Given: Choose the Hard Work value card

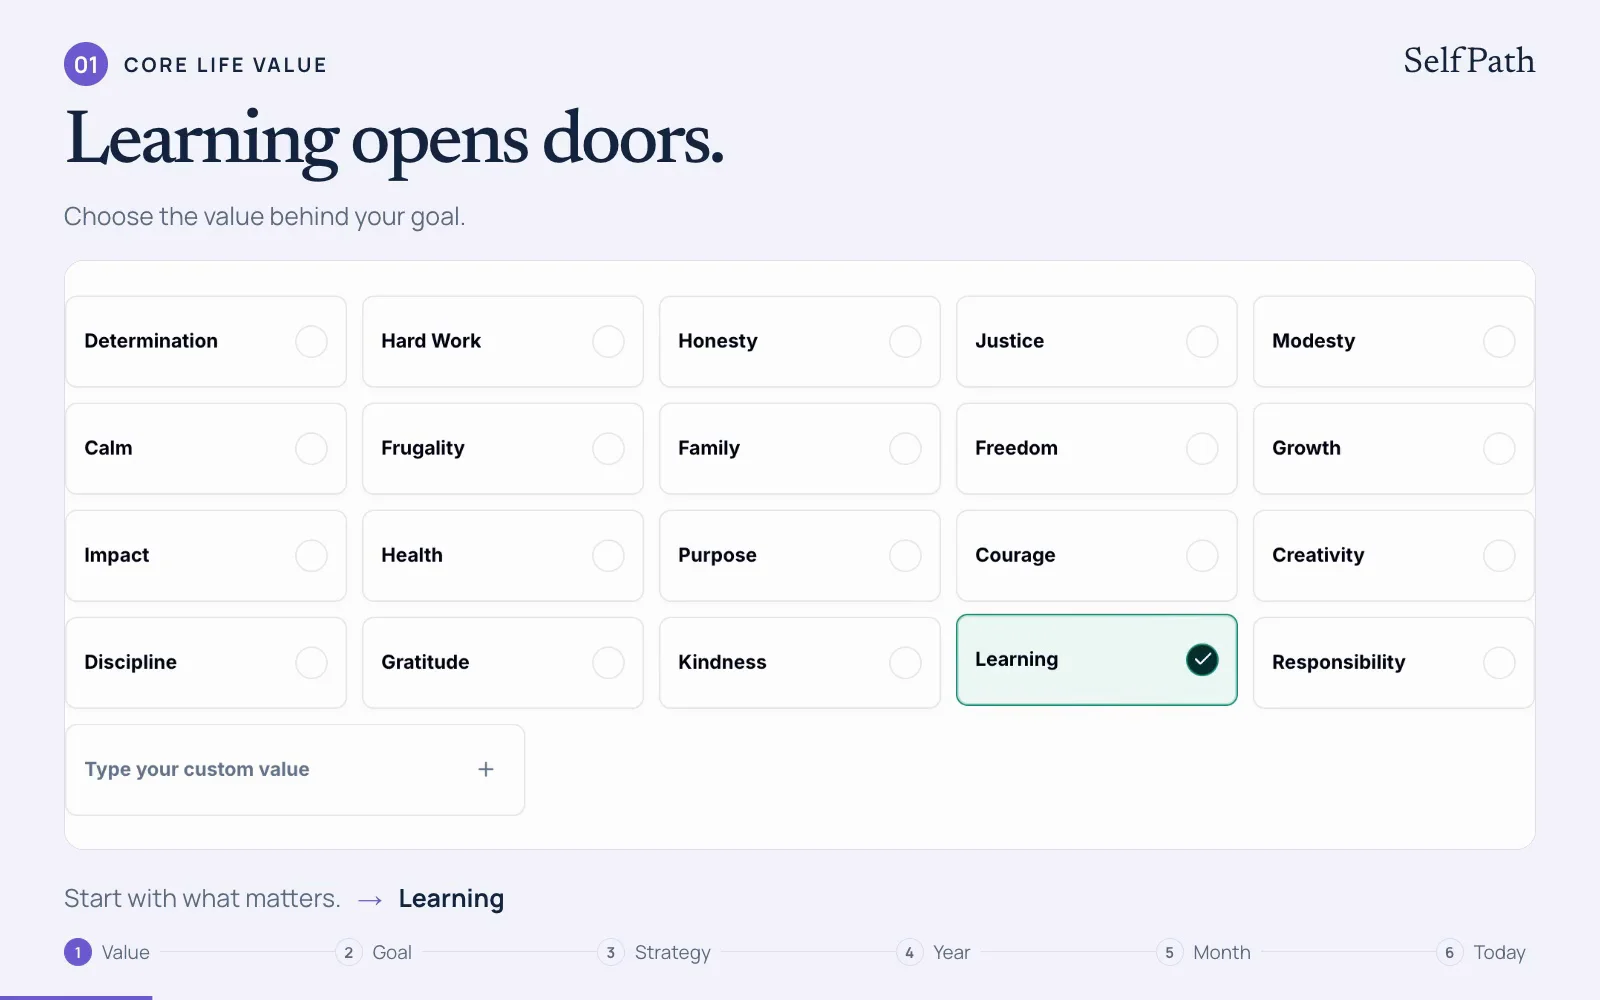Looking at the screenshot, I should click(503, 341).
